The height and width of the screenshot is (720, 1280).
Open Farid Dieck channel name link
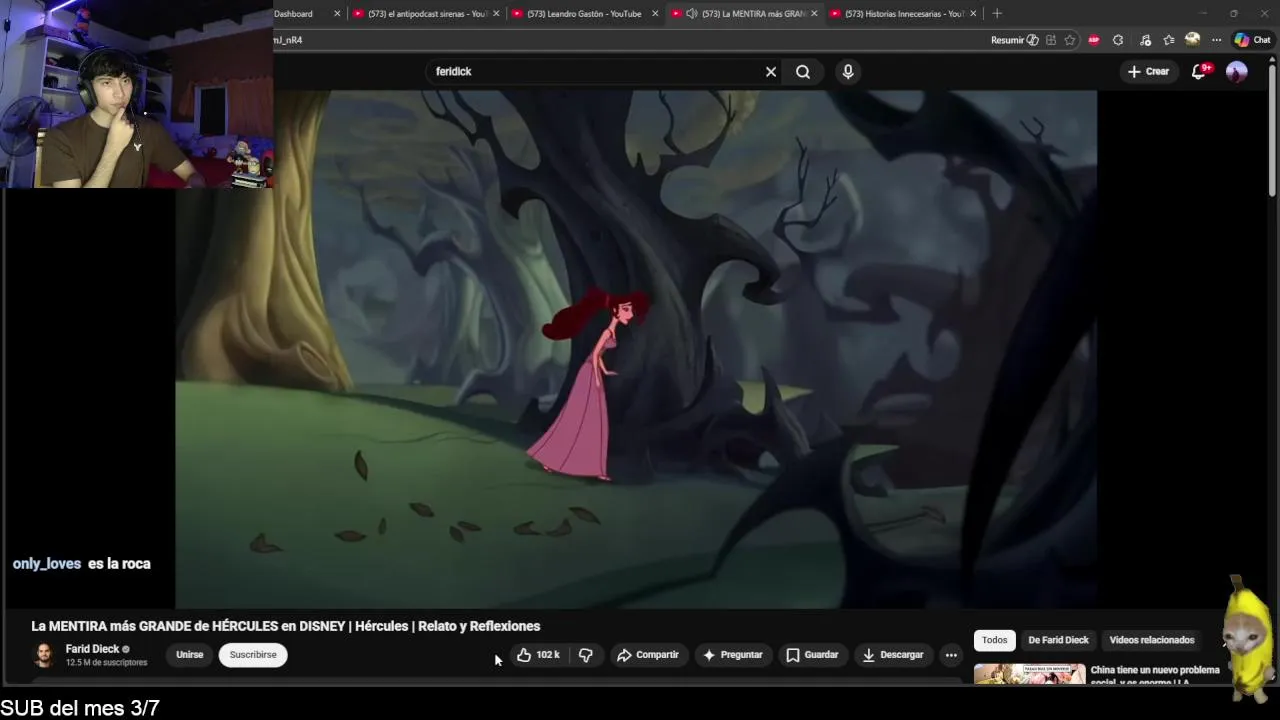(x=92, y=649)
